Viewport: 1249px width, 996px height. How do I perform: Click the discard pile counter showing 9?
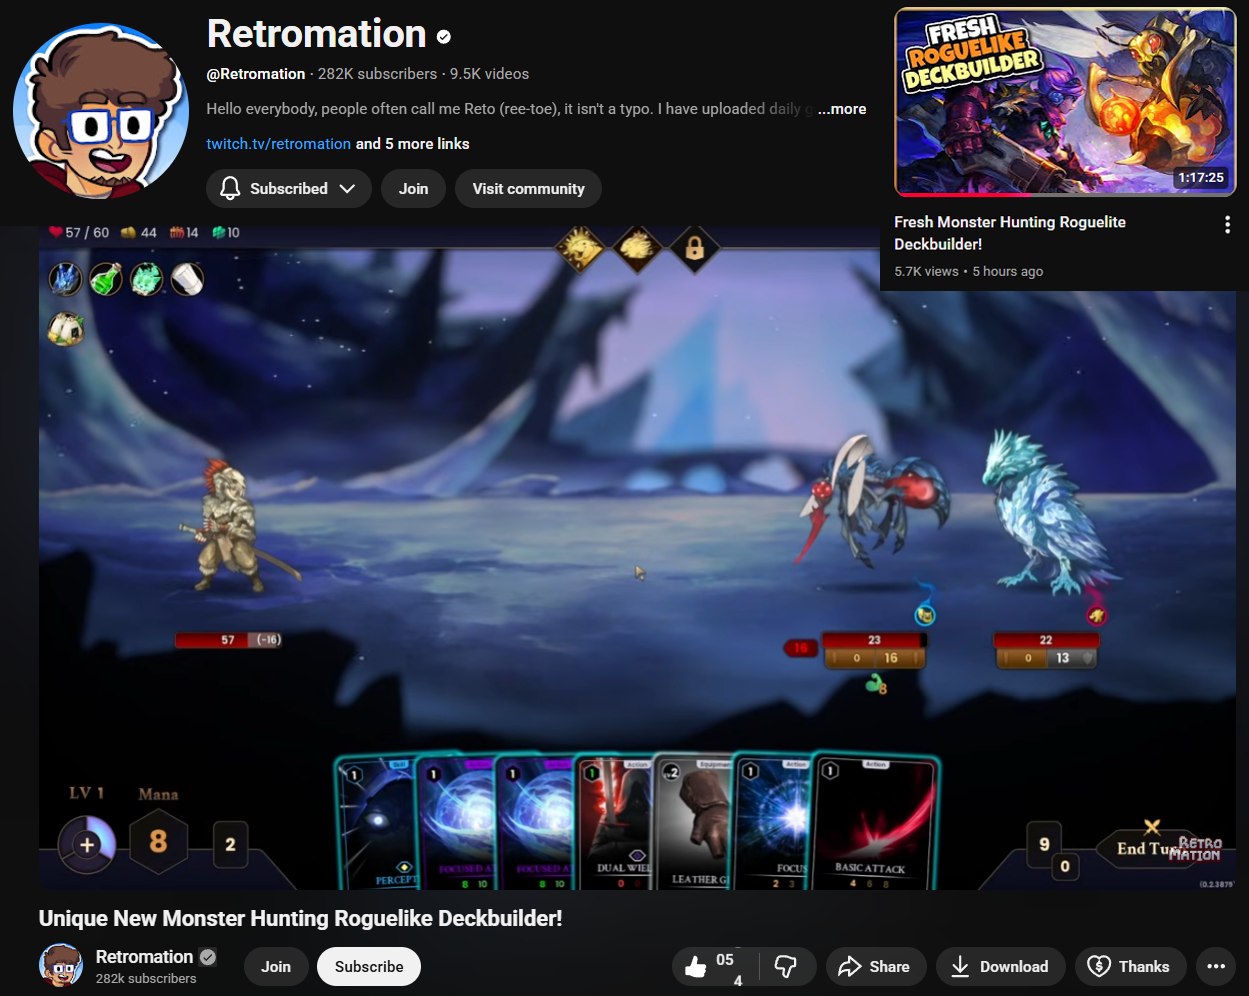pyautogui.click(x=1044, y=844)
